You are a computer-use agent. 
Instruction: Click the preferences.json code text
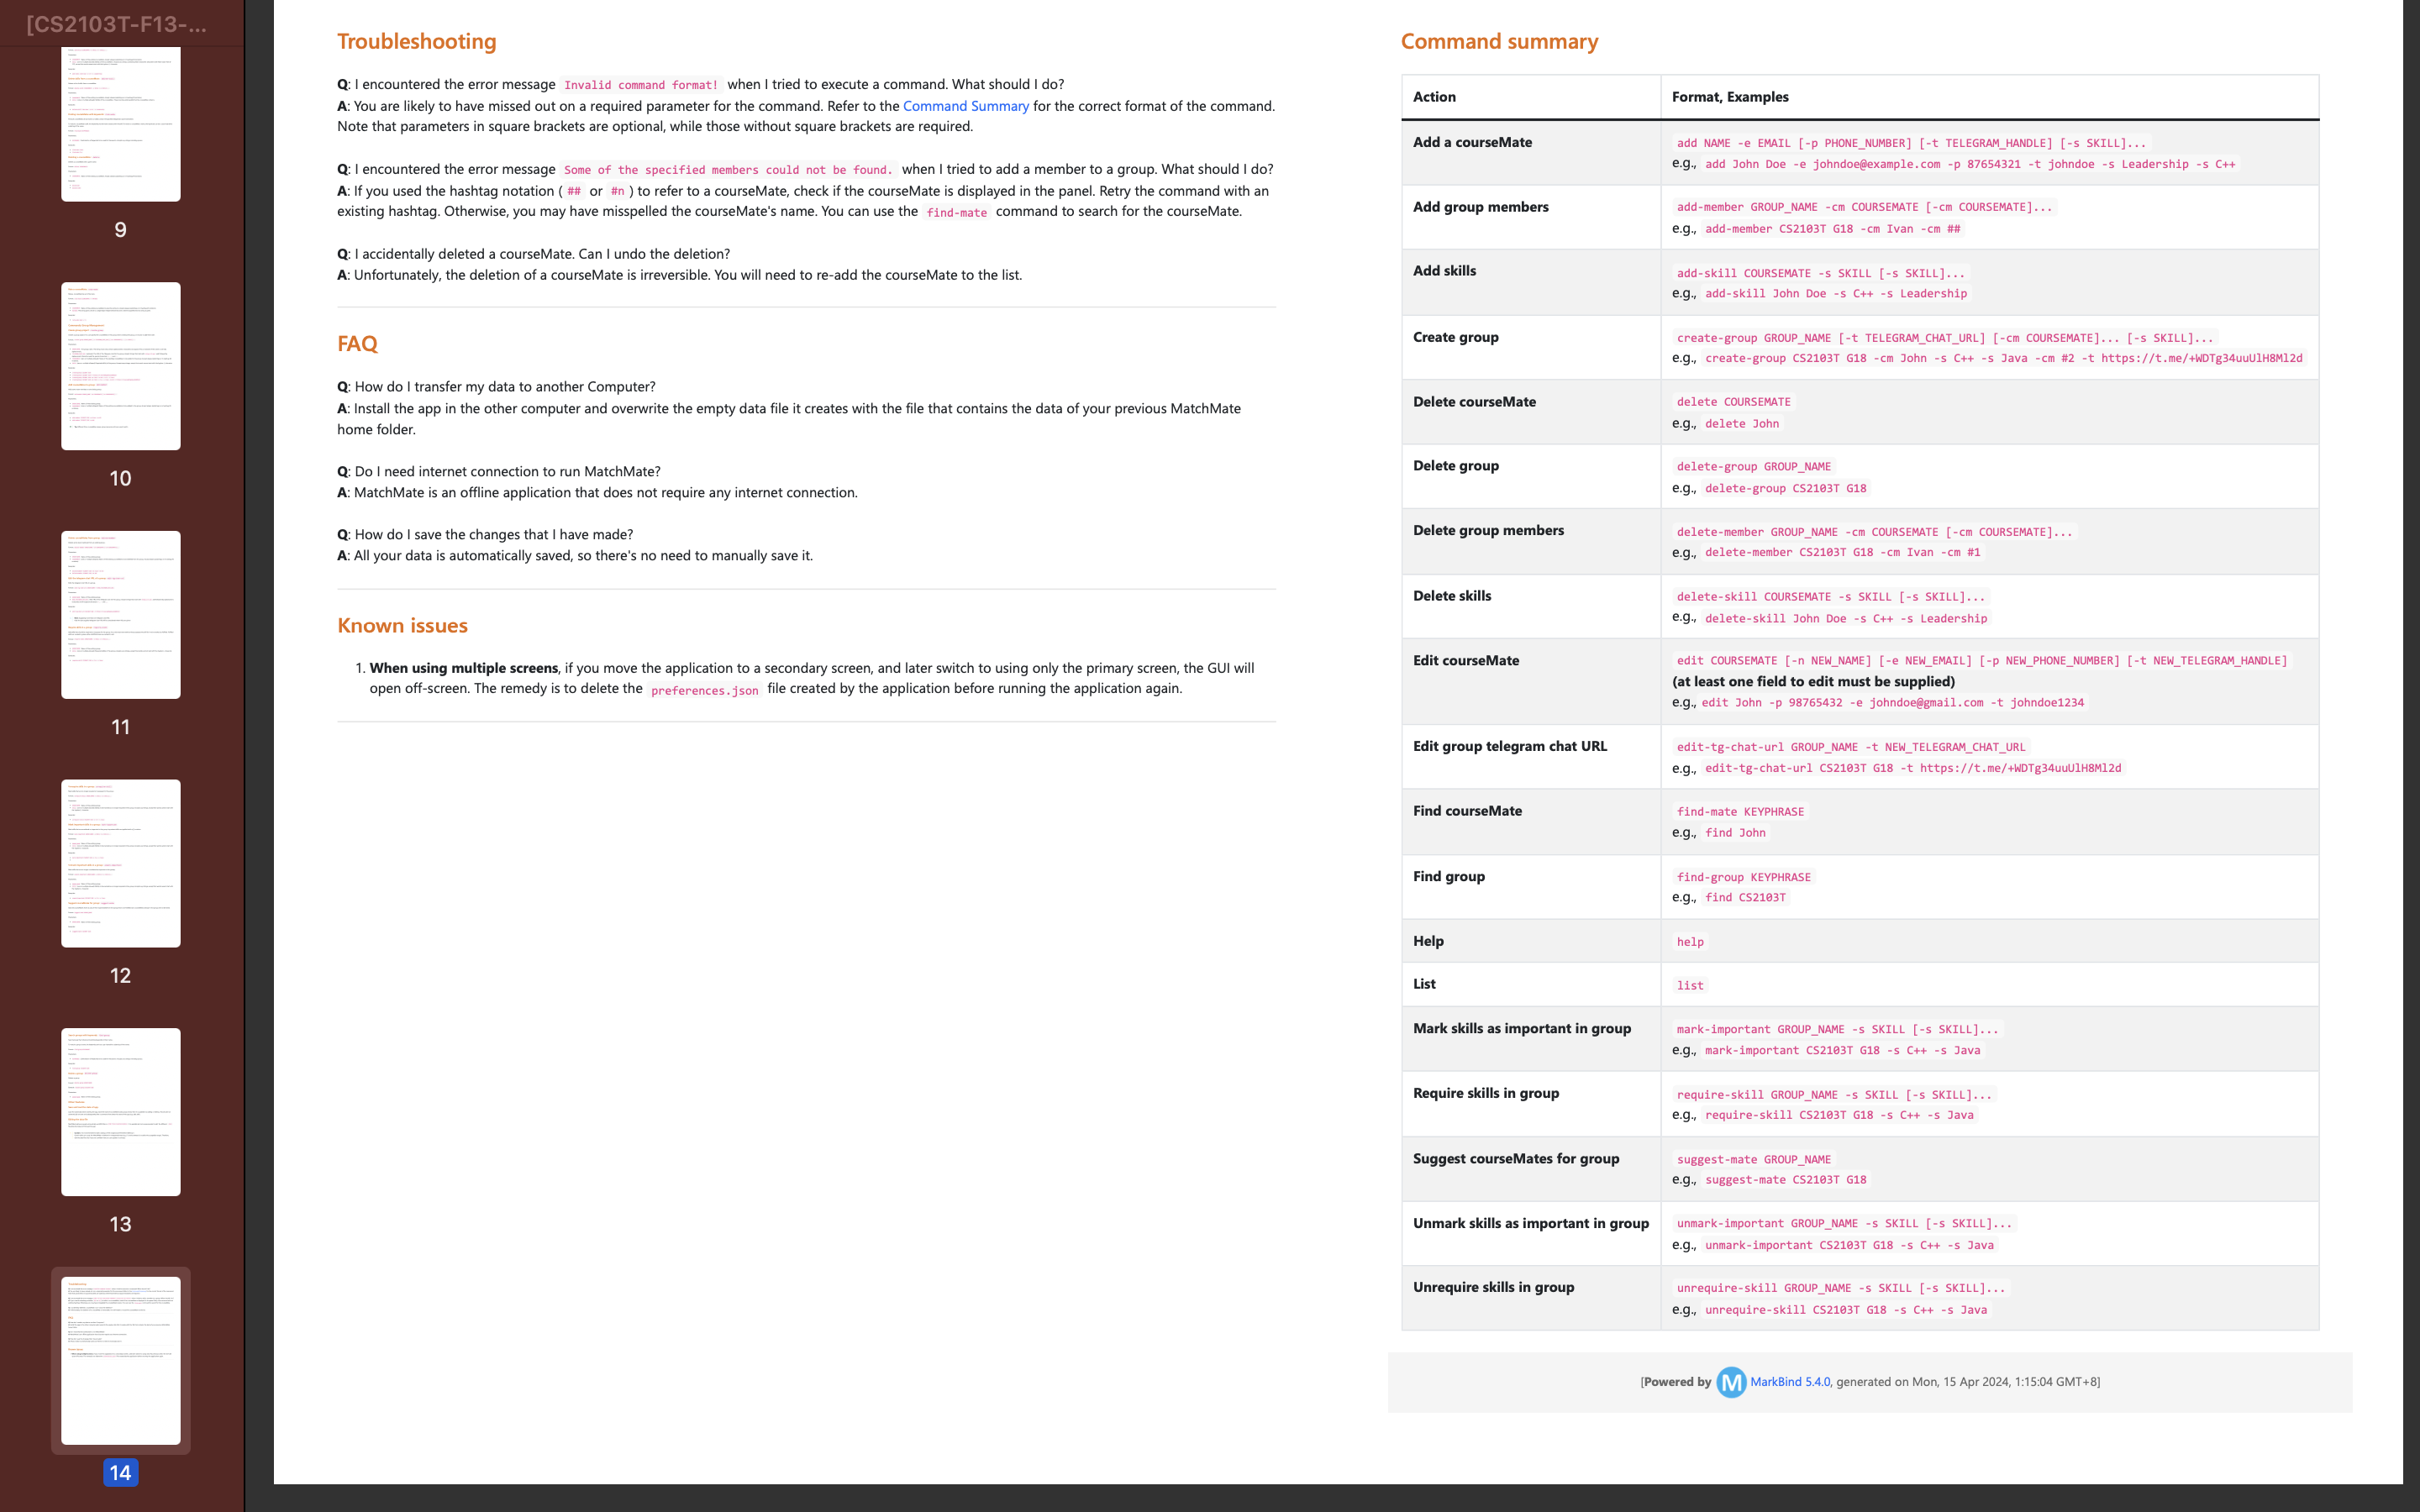coord(704,690)
